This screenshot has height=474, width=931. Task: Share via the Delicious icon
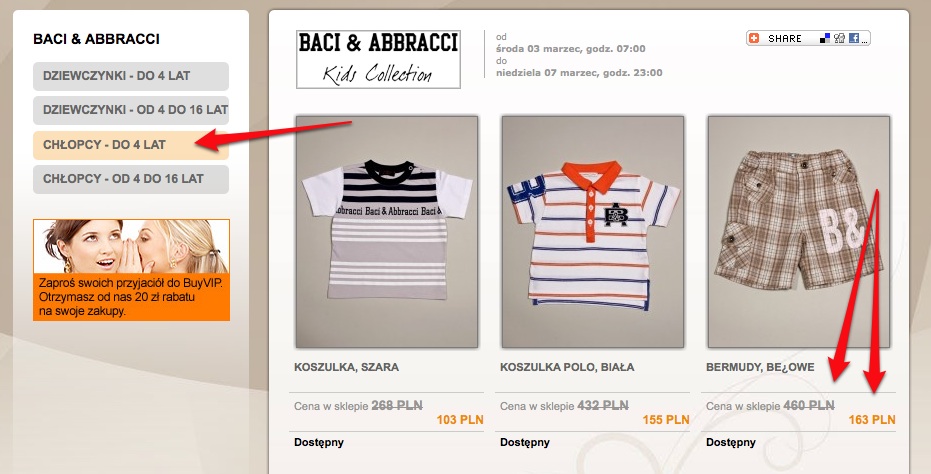825,38
